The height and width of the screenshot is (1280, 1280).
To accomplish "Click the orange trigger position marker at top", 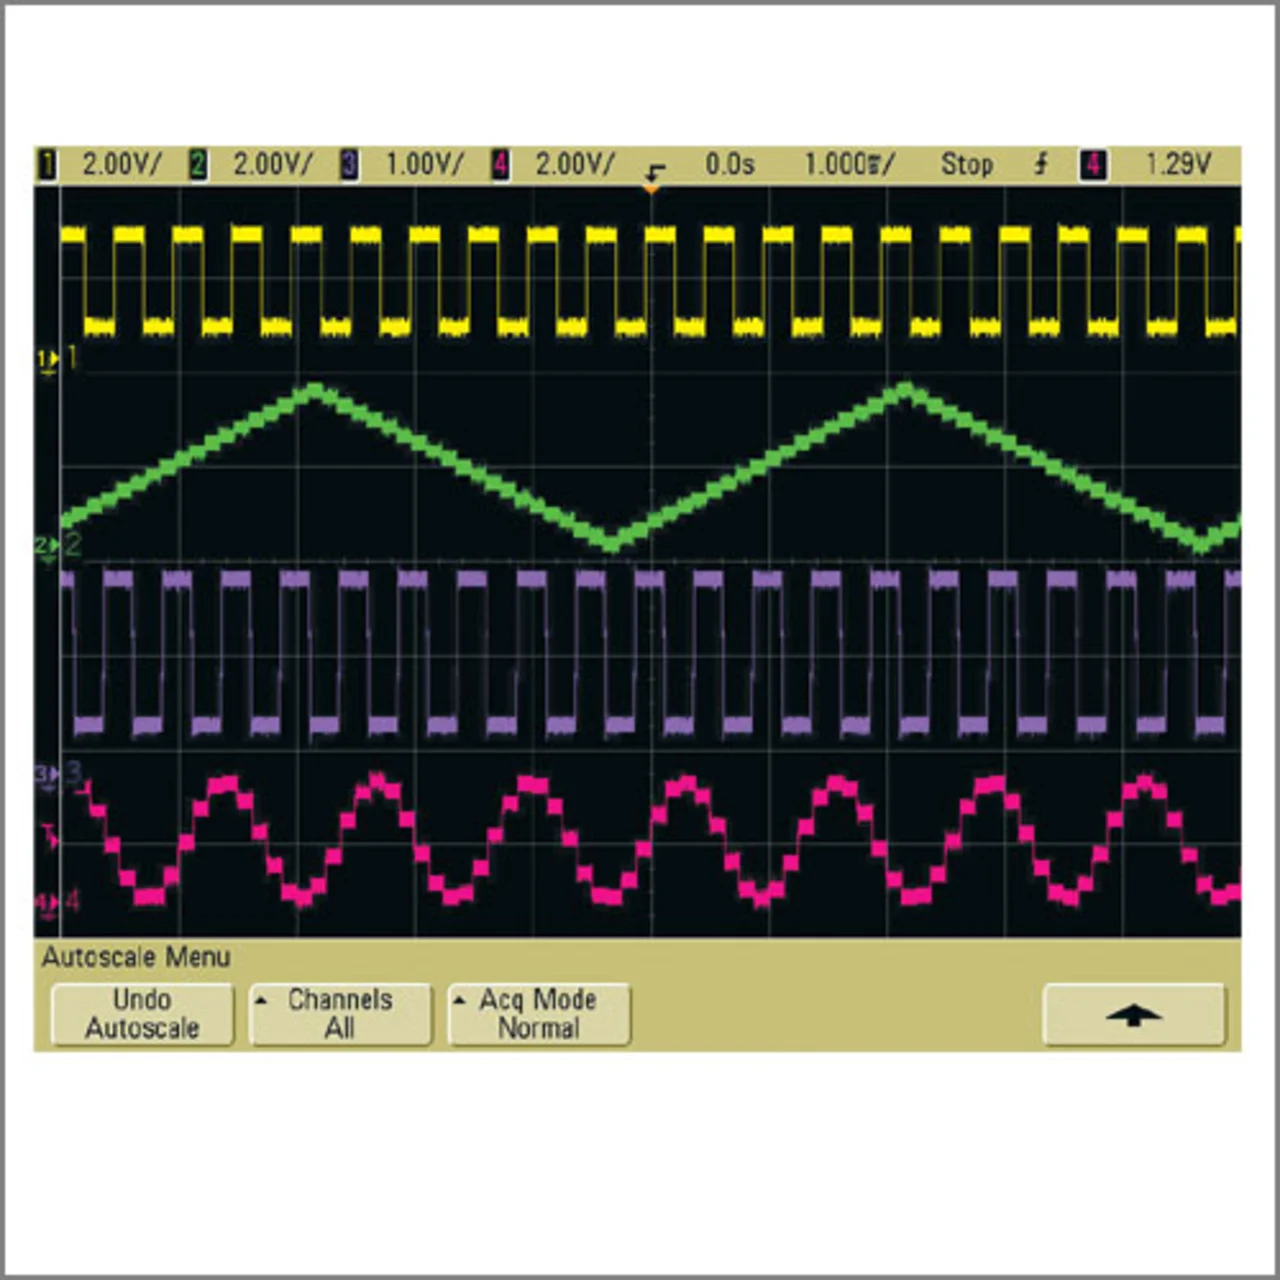I will 652,187.
